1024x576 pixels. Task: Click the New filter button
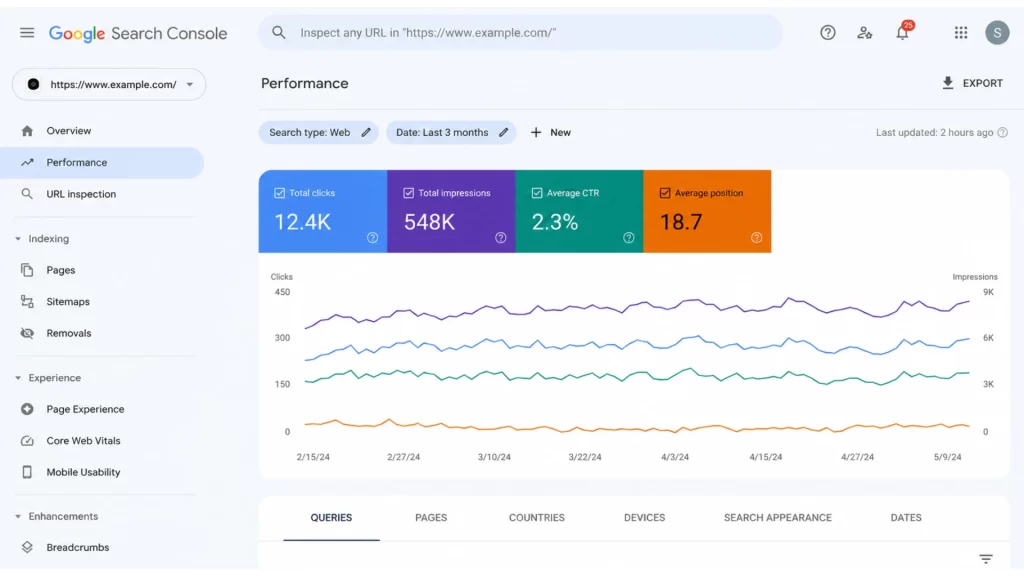coord(551,133)
